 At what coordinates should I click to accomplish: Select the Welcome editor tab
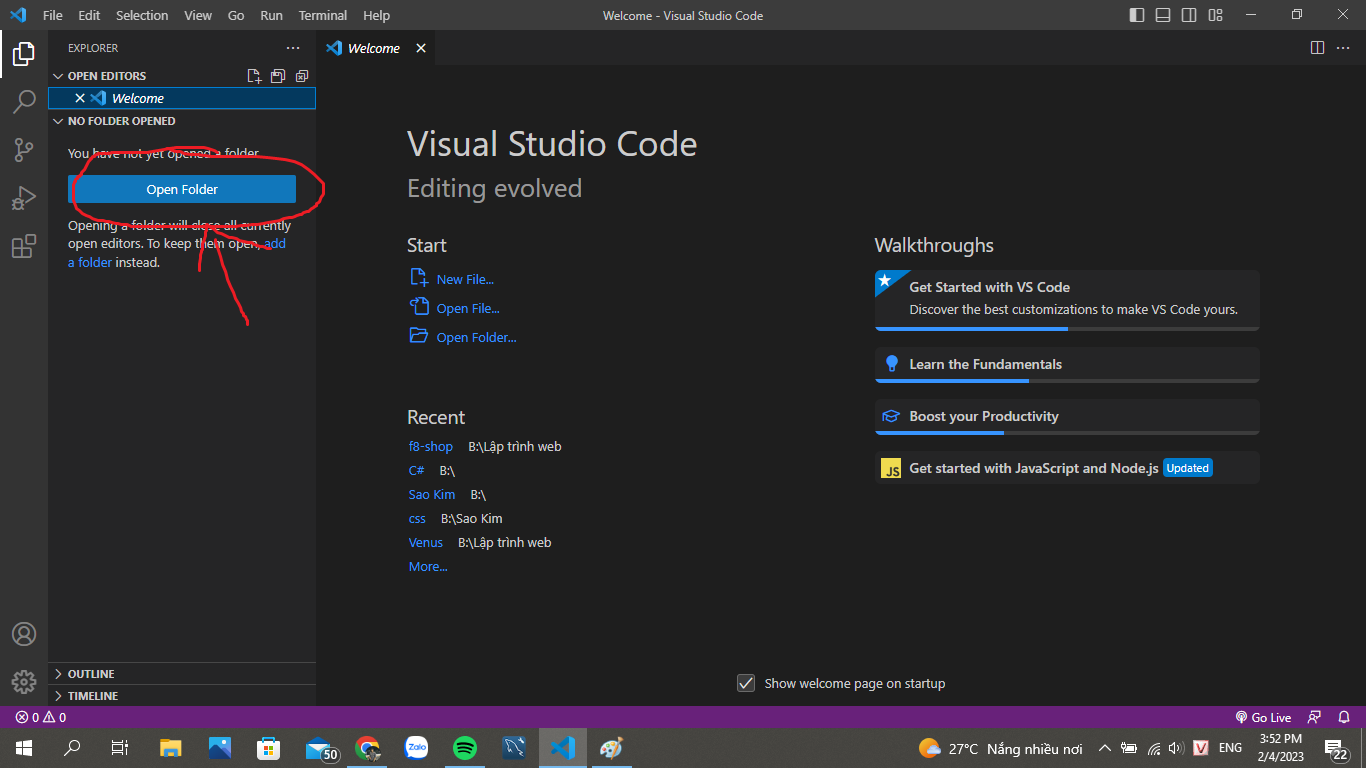click(x=376, y=48)
